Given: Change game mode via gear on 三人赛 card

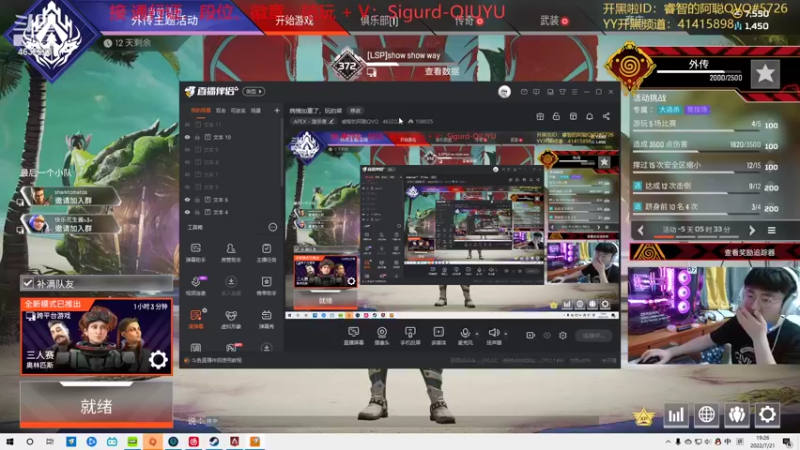Looking at the screenshot, I should point(158,360).
